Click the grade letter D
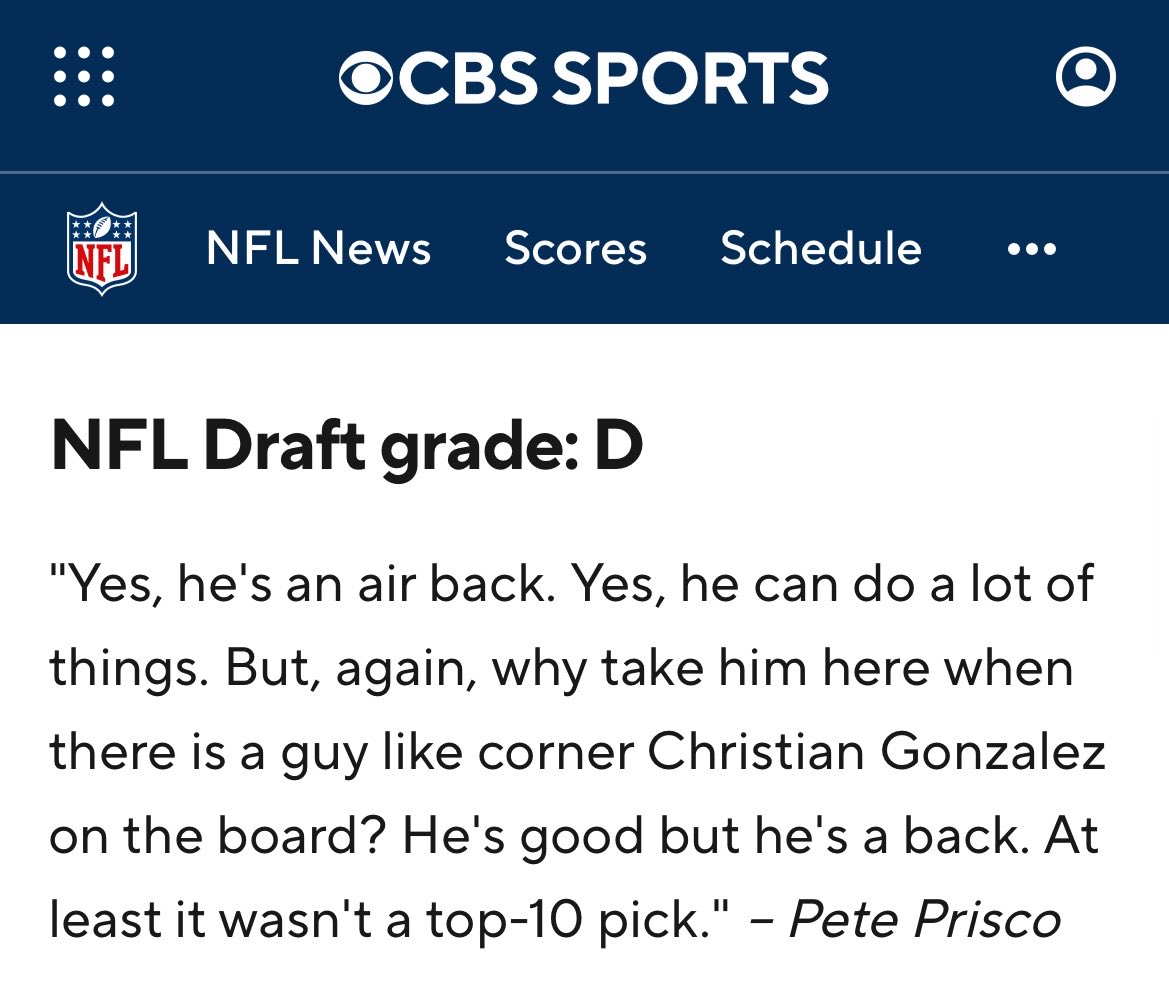Image resolution: width=1169 pixels, height=1008 pixels. (x=619, y=445)
